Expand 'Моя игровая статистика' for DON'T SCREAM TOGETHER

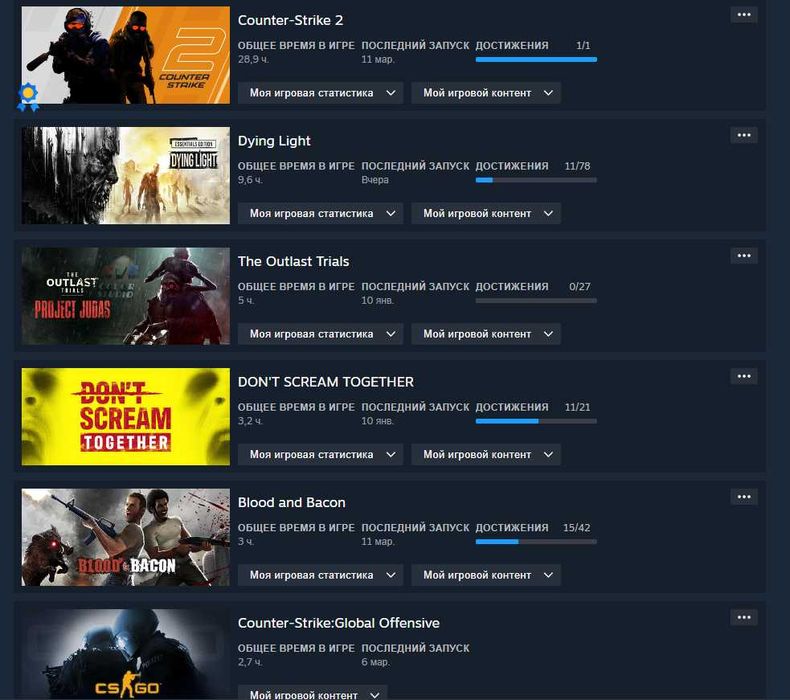pyautogui.click(x=320, y=454)
